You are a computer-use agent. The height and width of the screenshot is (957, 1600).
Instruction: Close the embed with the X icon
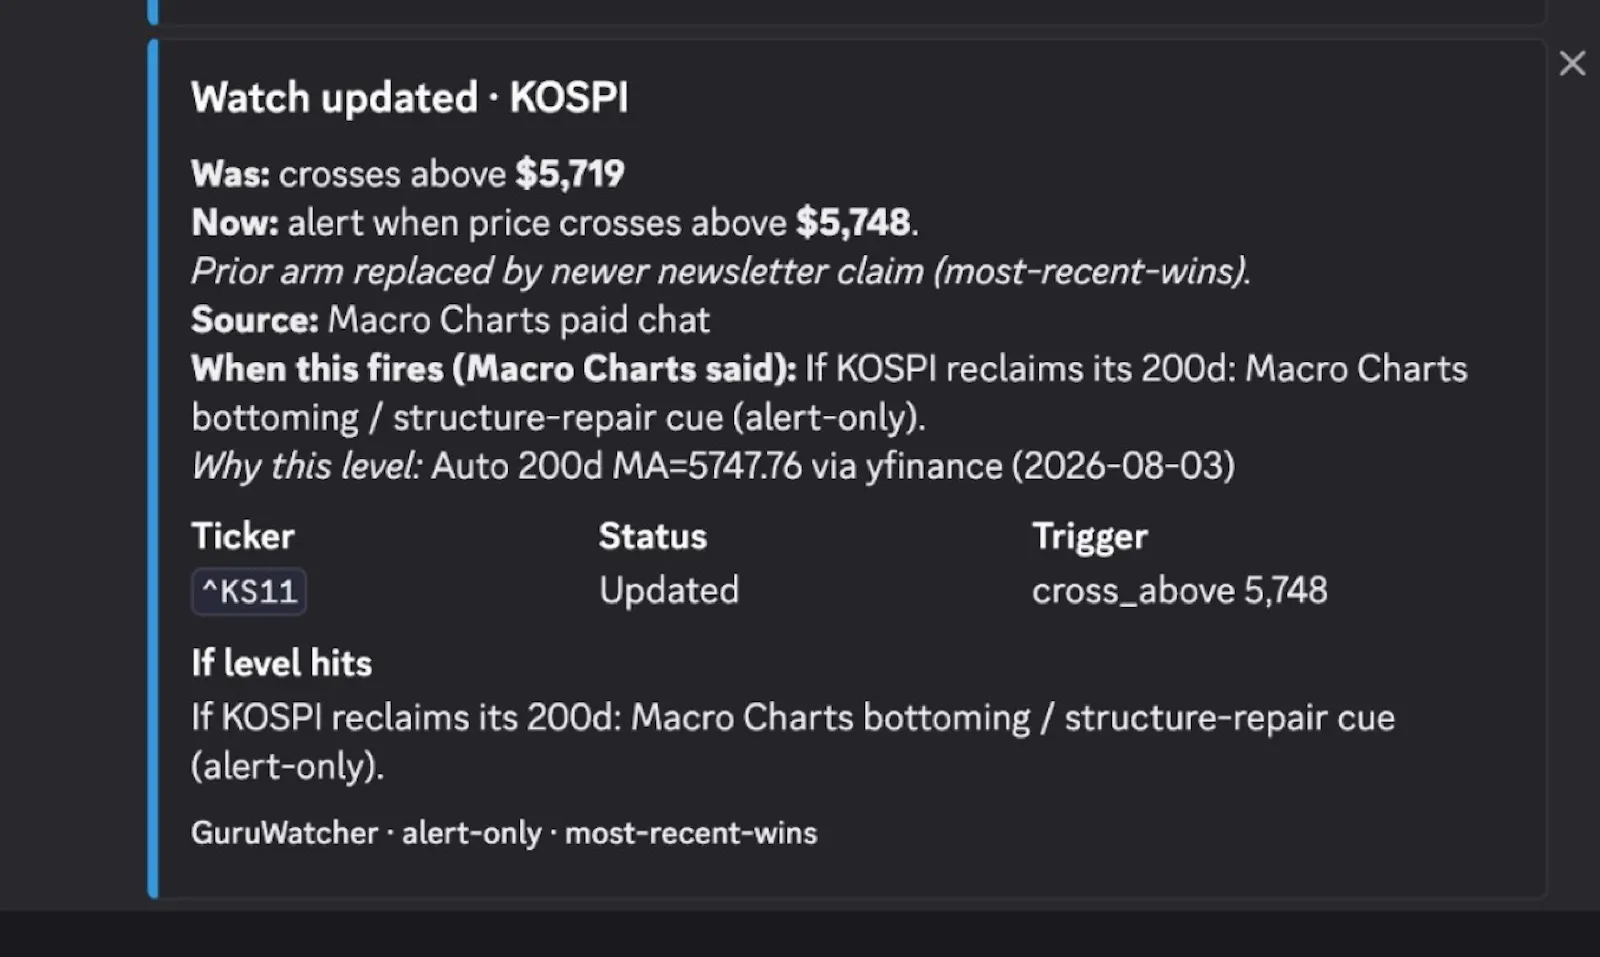click(1572, 64)
